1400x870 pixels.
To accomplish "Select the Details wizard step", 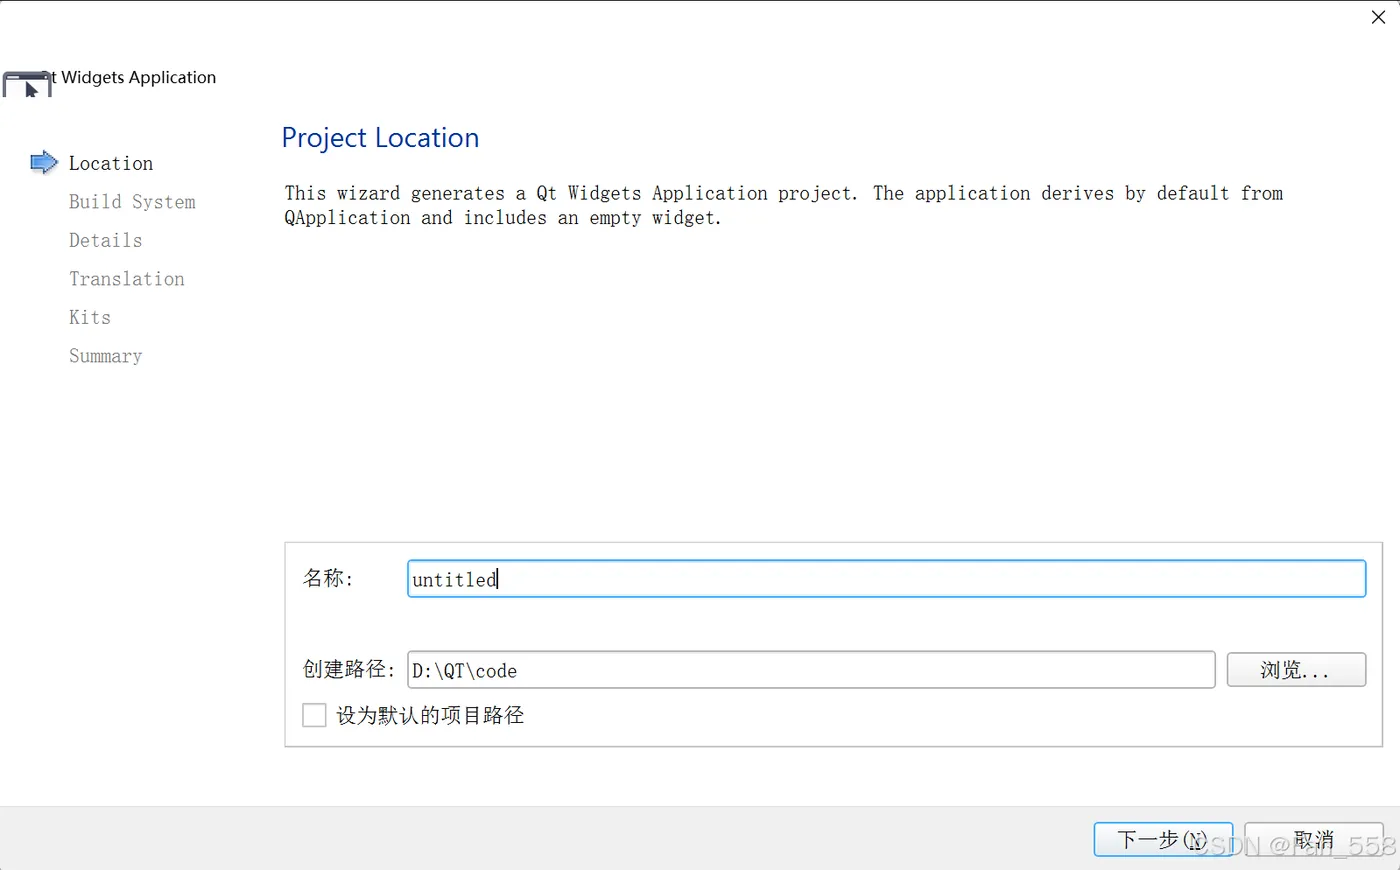I will (x=105, y=240).
